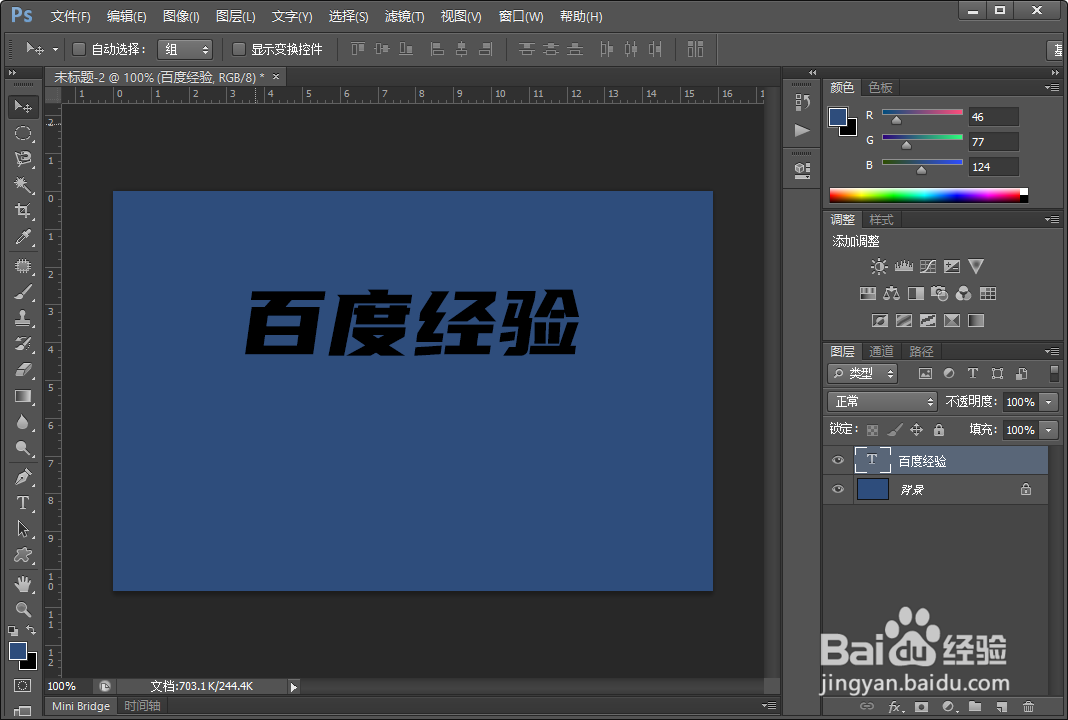This screenshot has width=1068, height=720.
Task: Click the R slider track
Action: click(922, 112)
